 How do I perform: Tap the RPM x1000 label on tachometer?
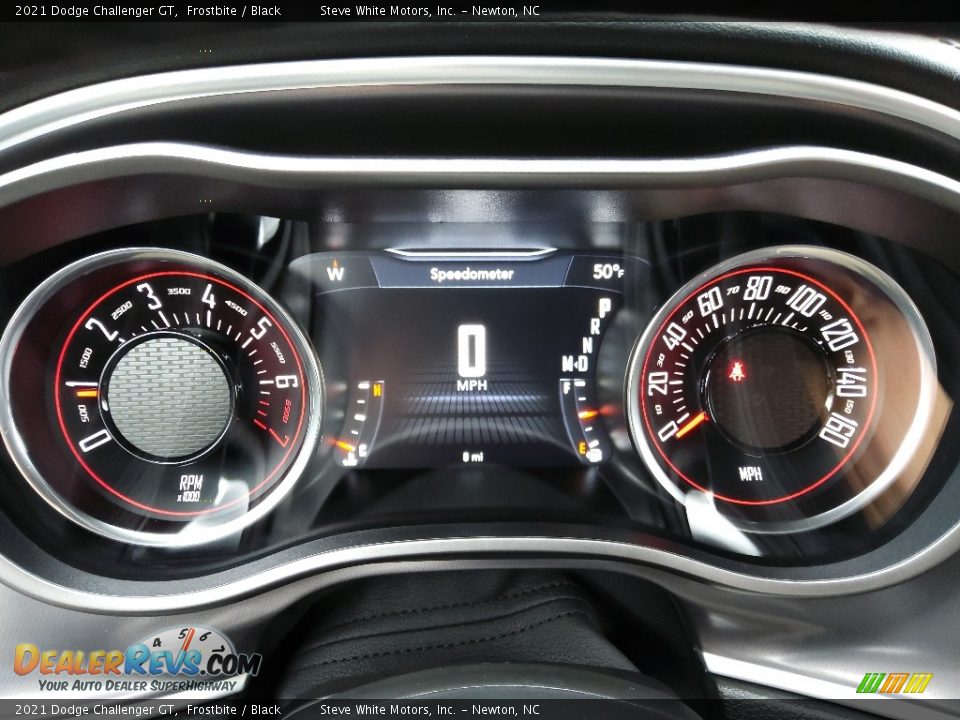[190, 488]
